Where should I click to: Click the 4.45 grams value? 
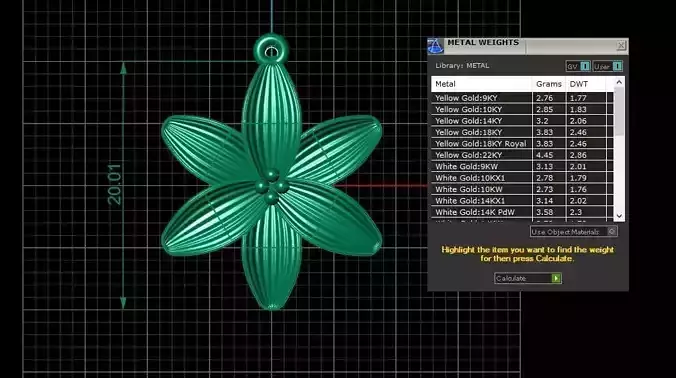coord(544,155)
